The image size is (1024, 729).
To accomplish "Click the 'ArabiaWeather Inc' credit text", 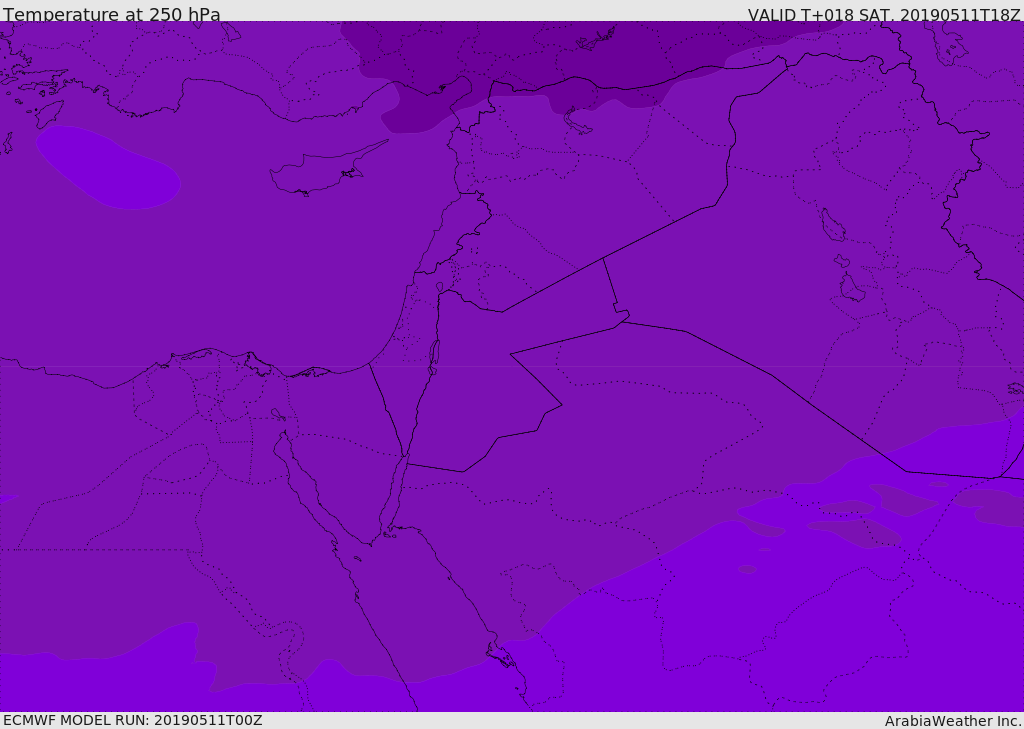I will (953, 721).
